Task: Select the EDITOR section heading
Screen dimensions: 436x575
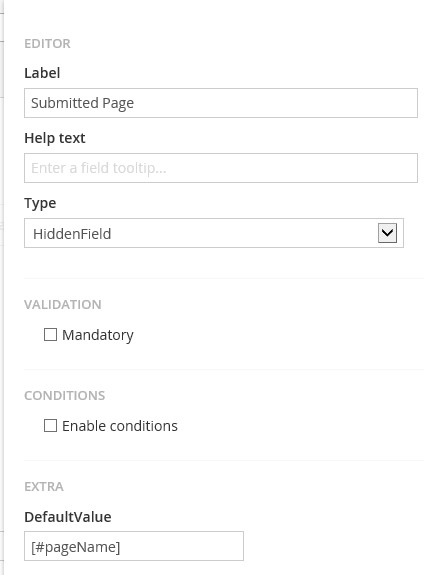Action: coord(47,44)
